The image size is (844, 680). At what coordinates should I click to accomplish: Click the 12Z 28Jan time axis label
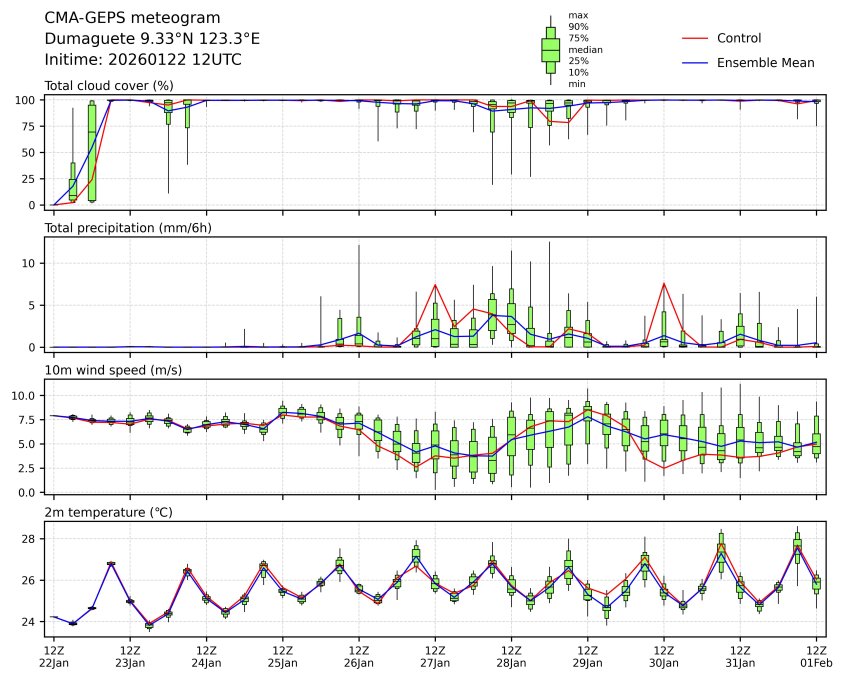tap(511, 656)
